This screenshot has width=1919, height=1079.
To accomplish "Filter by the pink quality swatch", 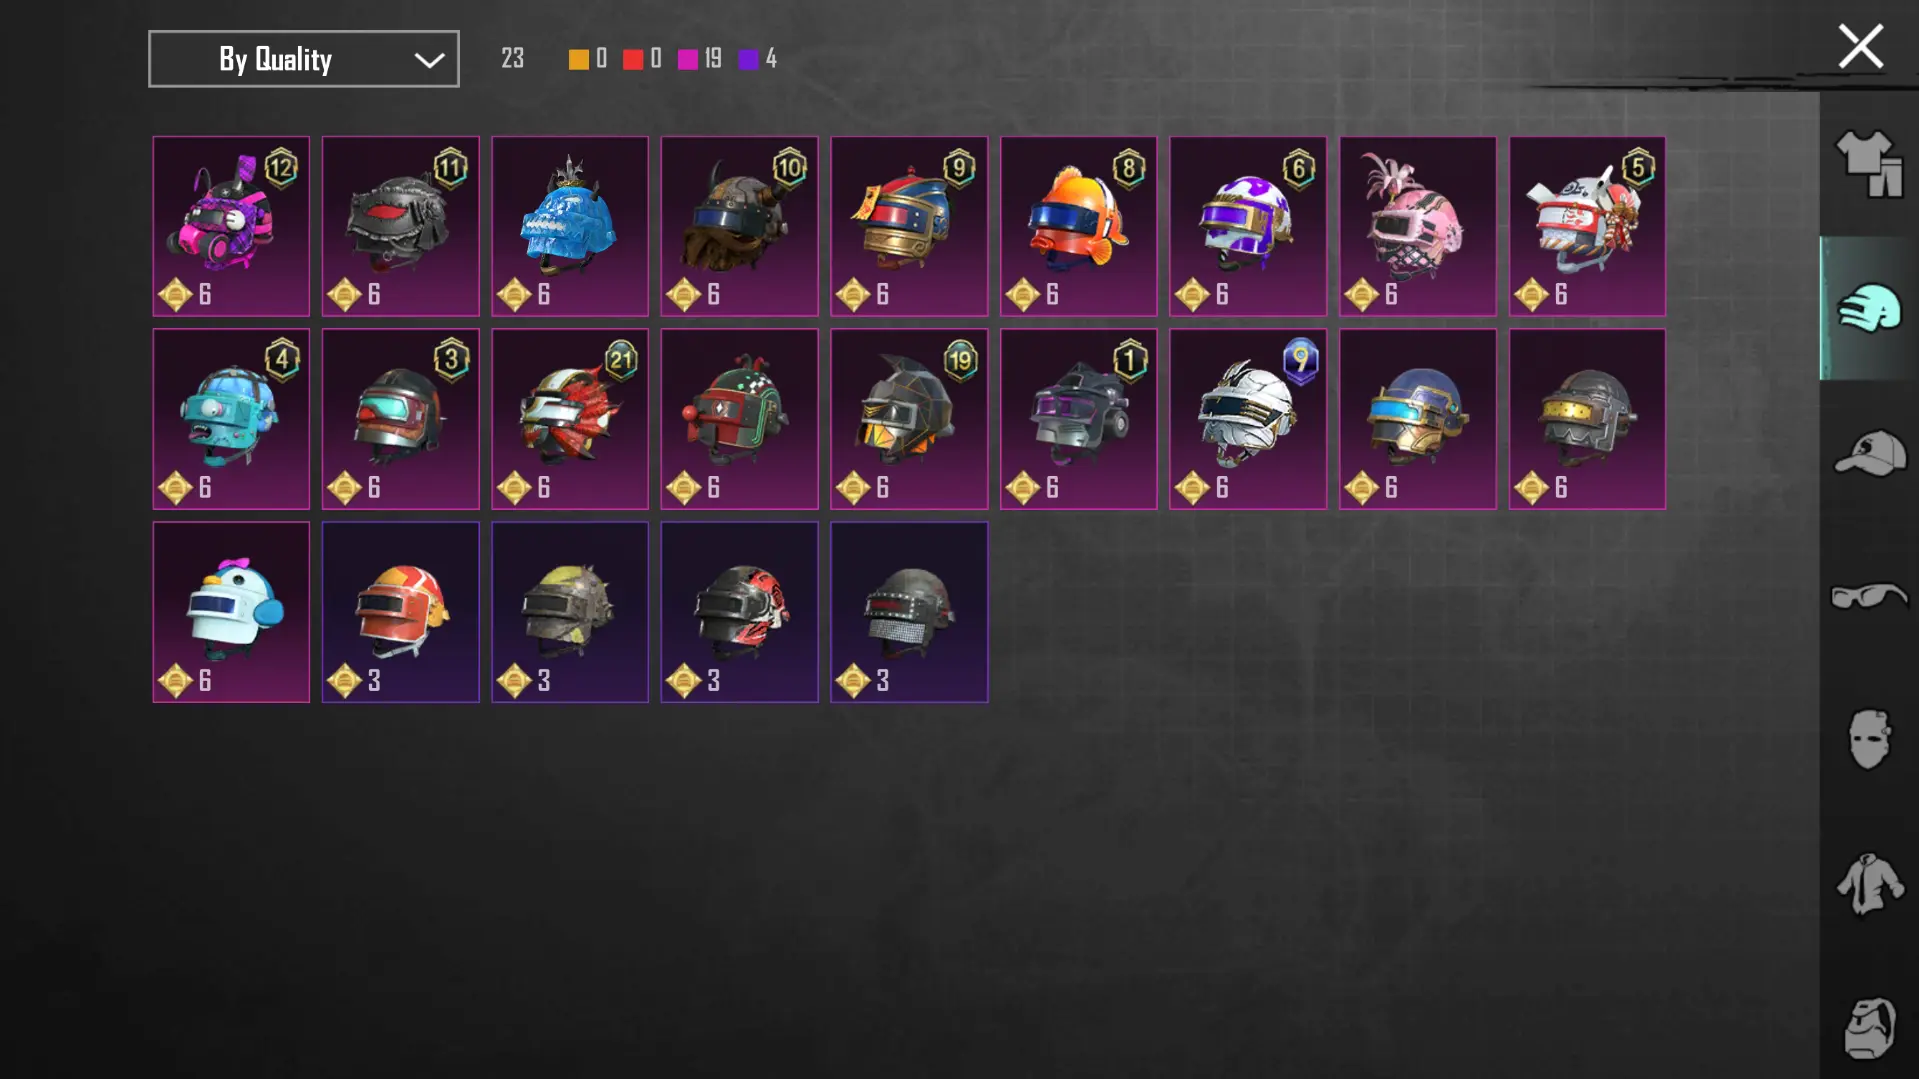I will point(687,59).
